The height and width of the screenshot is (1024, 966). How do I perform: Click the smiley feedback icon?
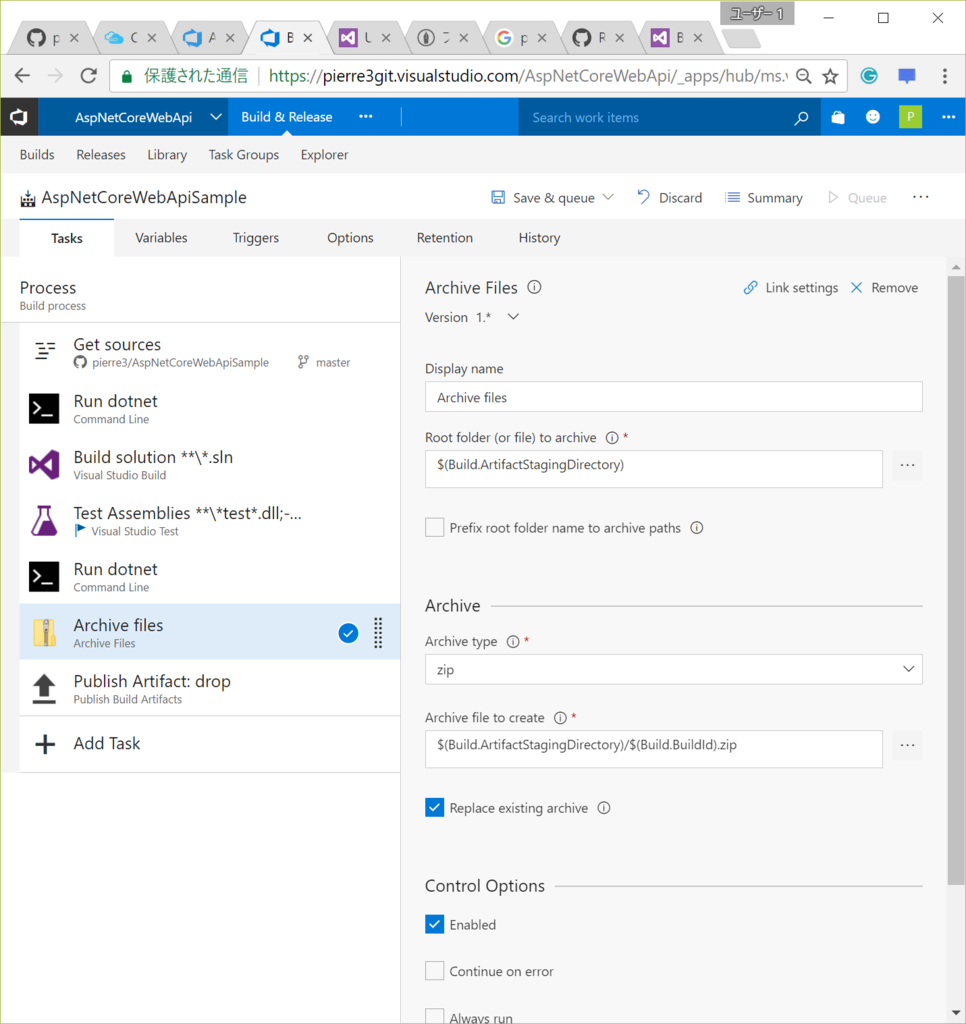click(873, 117)
